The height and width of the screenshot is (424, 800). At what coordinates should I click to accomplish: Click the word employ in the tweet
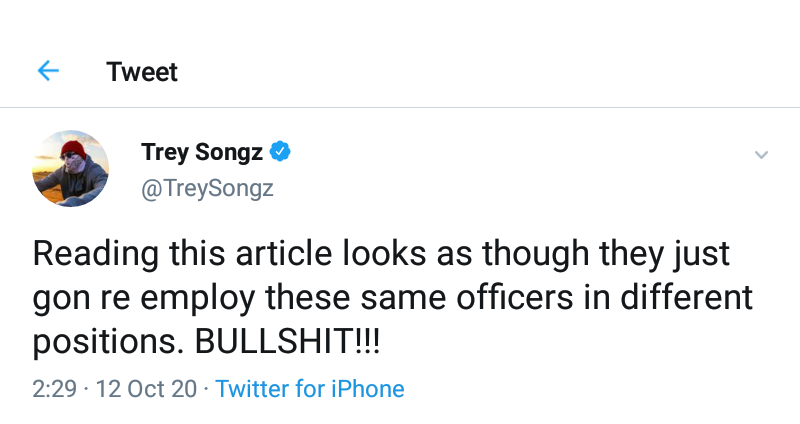click(221, 299)
